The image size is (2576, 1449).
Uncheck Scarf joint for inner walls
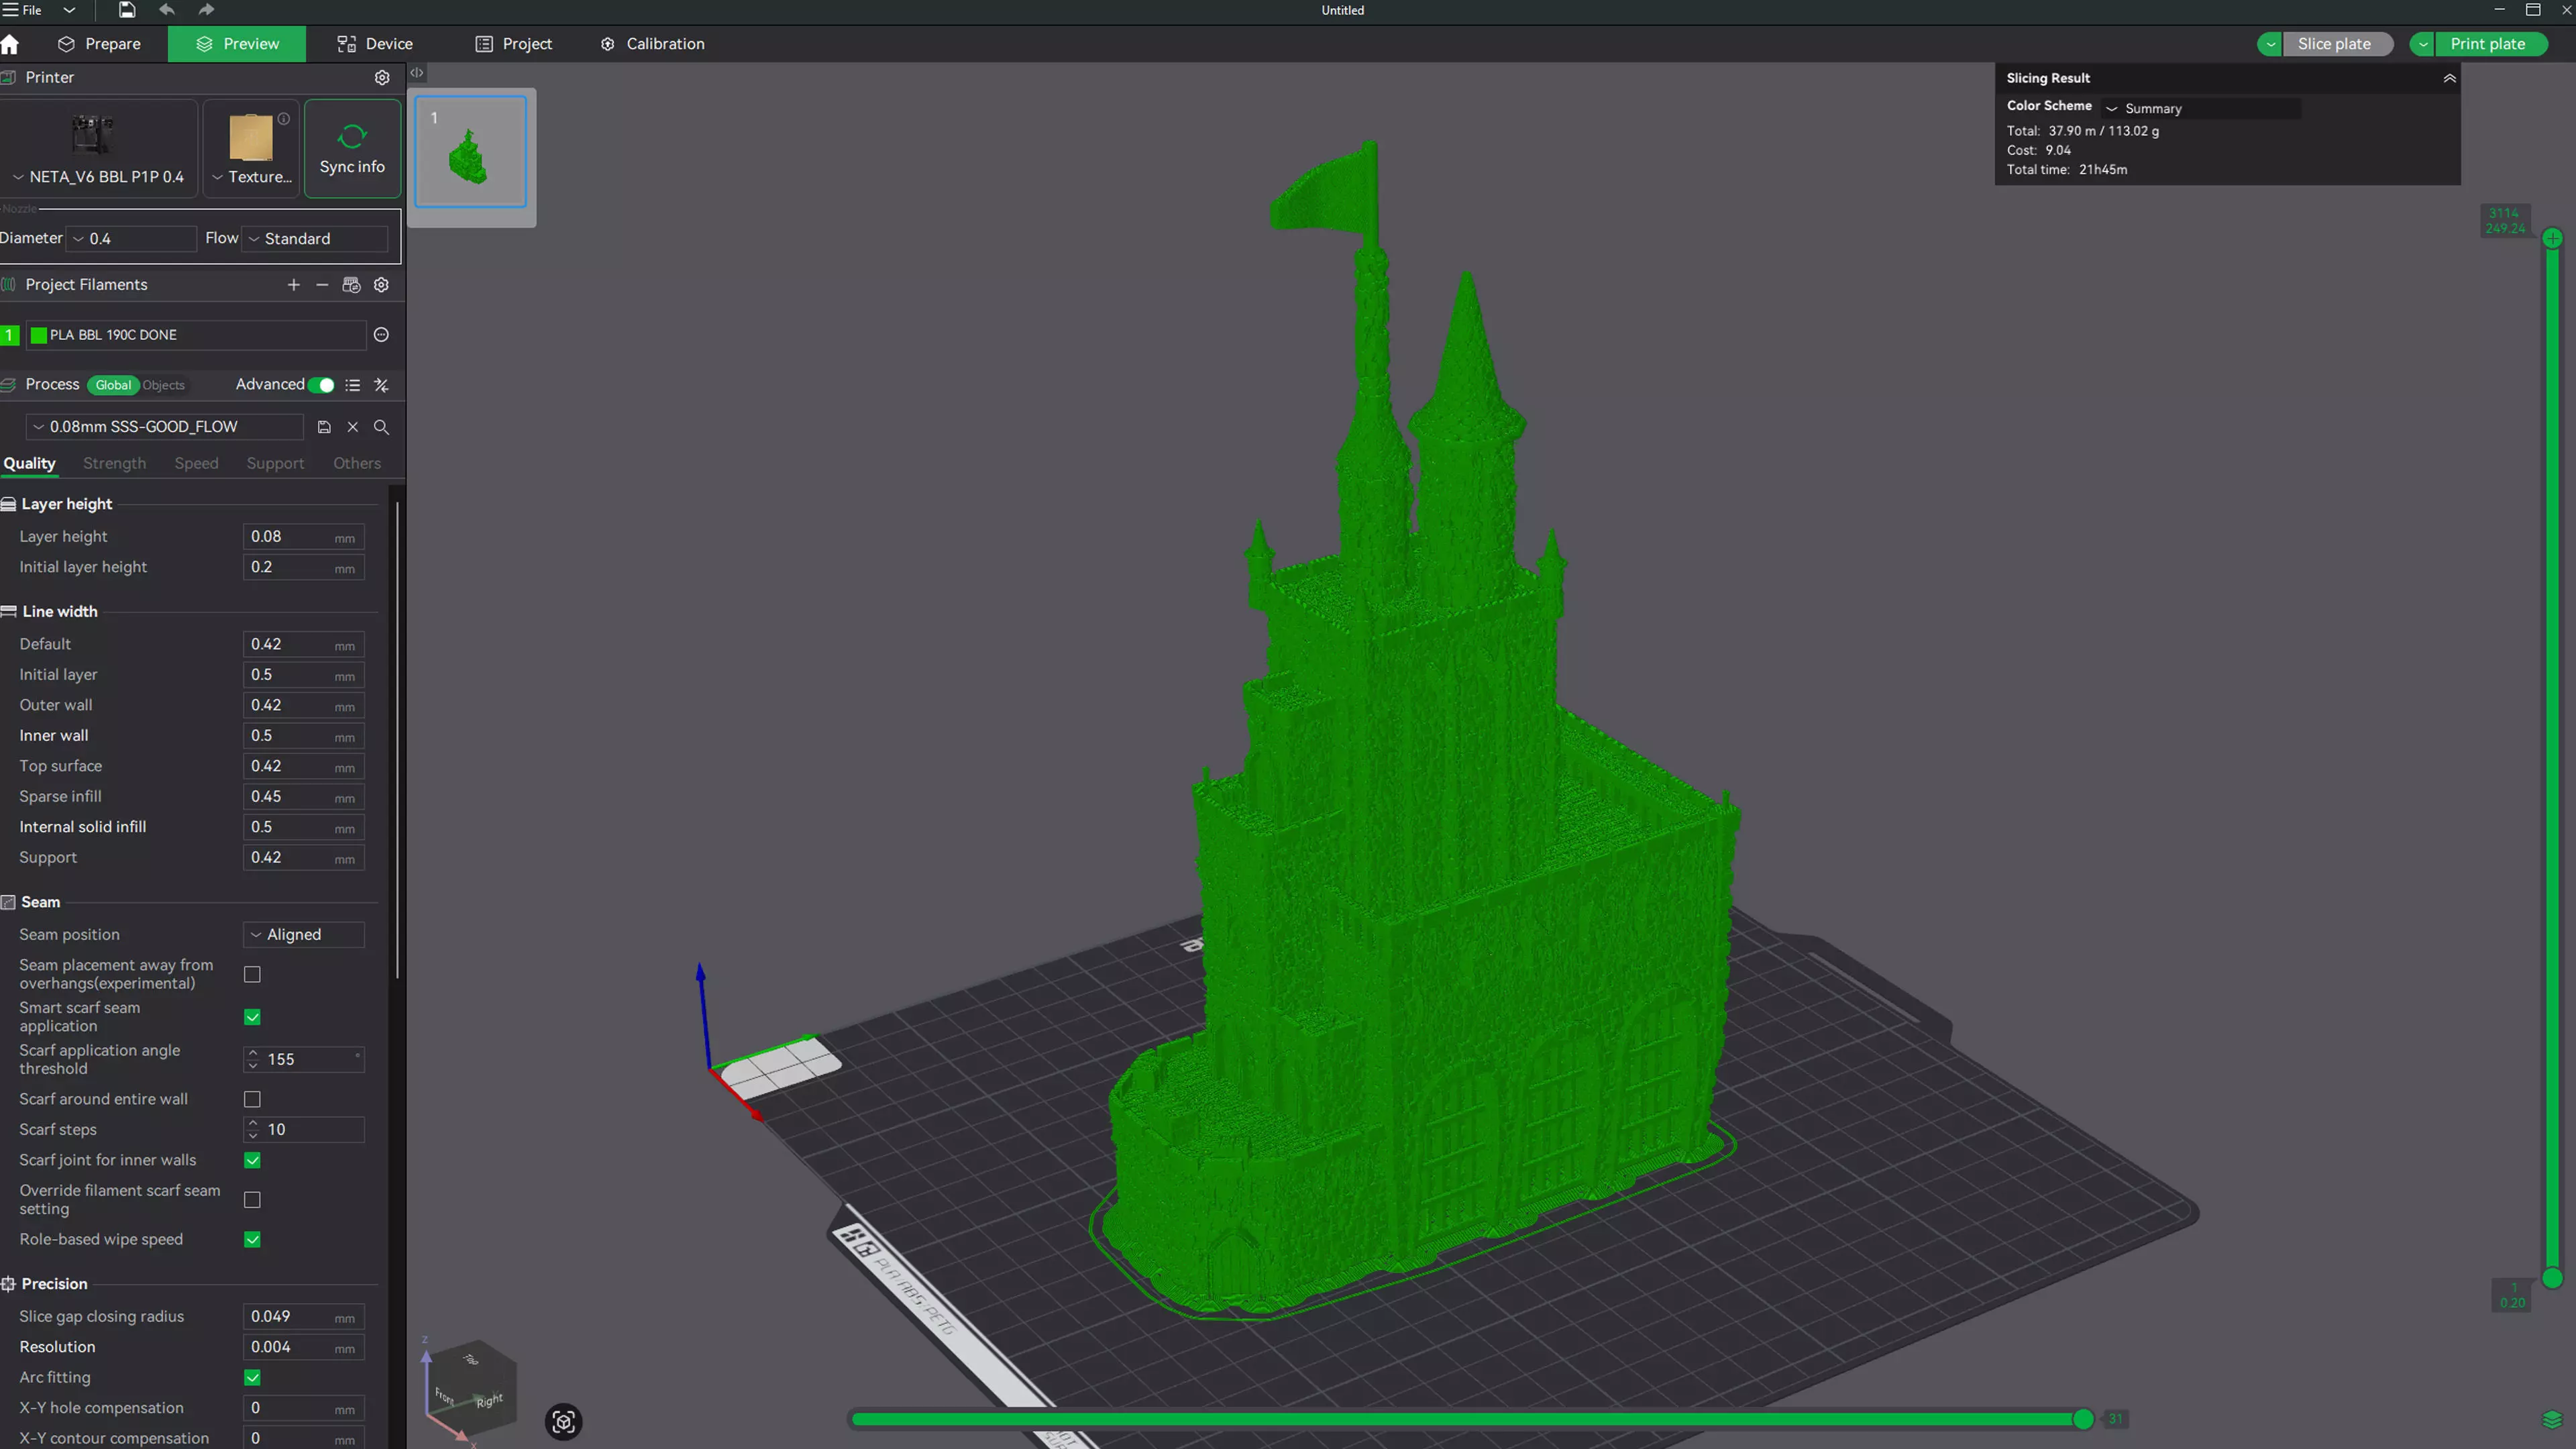click(252, 1160)
